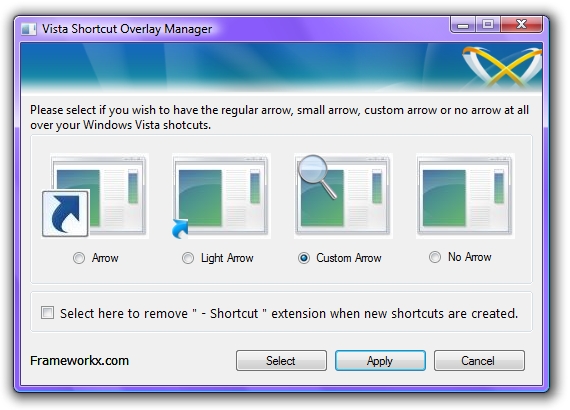
Task: Click the small light blue arrow icon
Action: point(180,229)
